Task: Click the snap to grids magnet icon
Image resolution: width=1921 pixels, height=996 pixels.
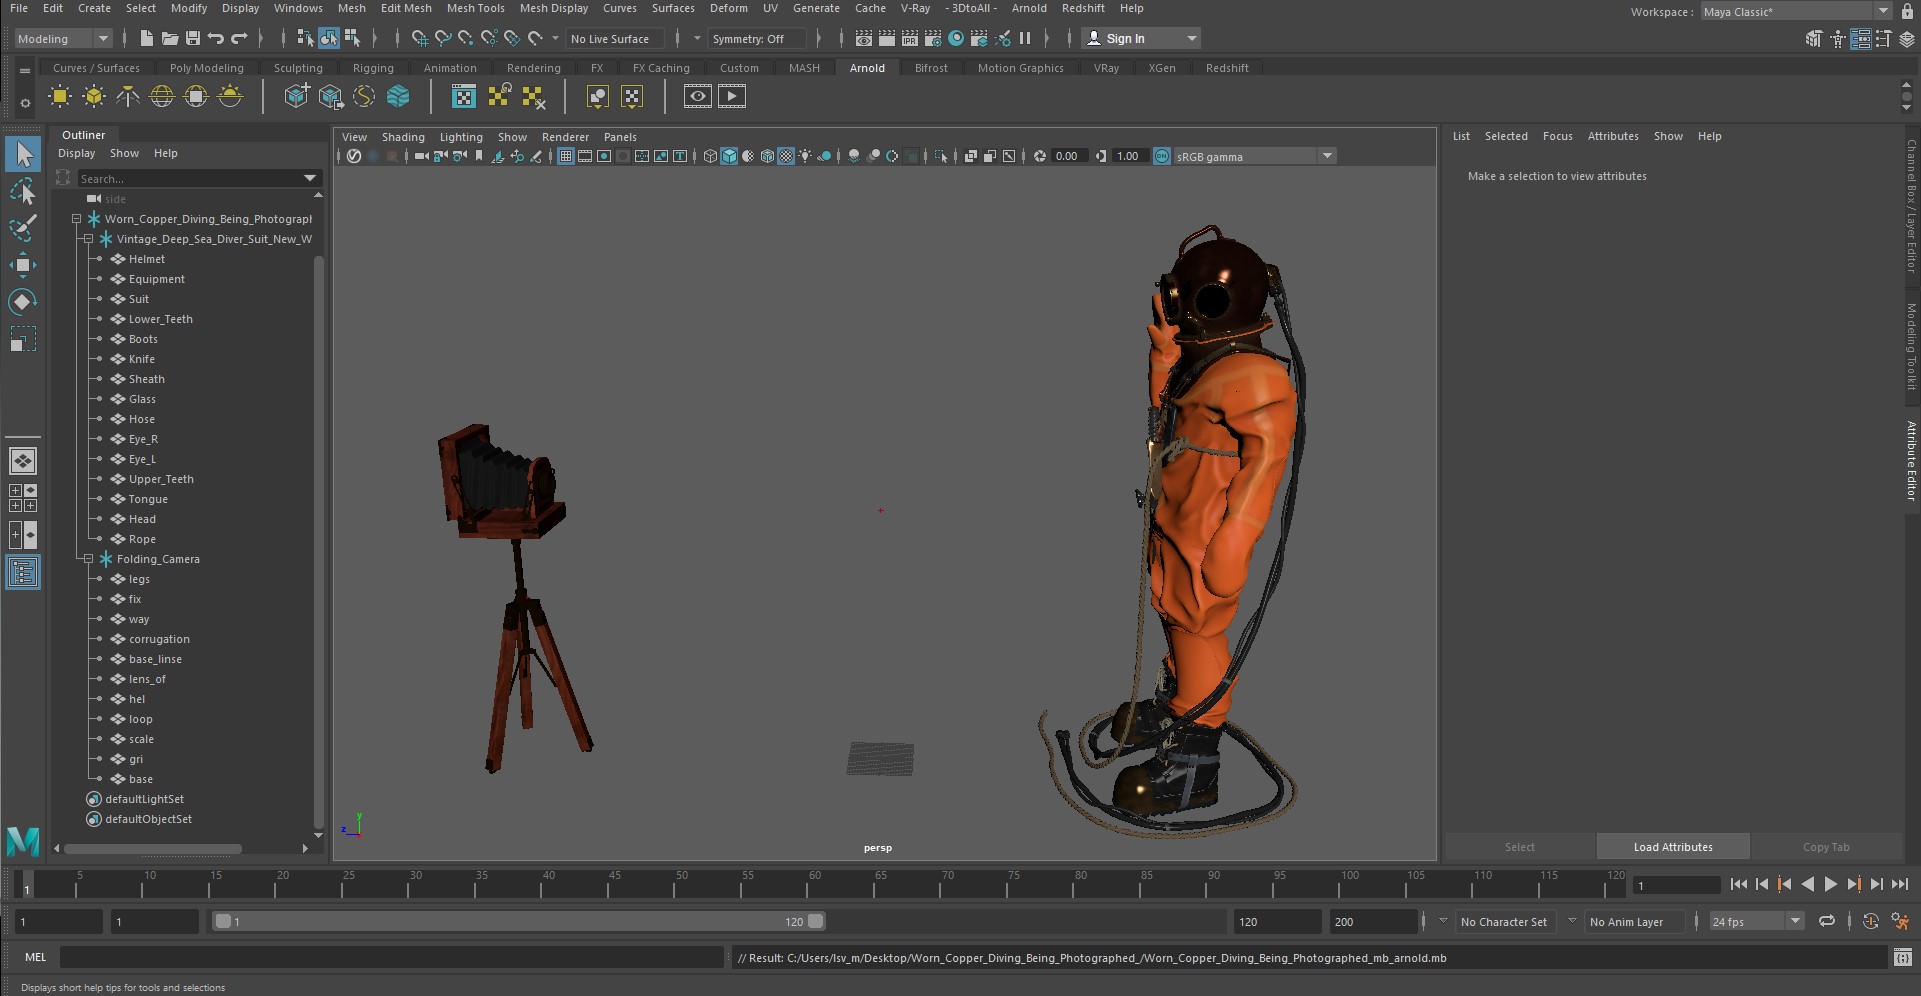Action: (x=420, y=38)
